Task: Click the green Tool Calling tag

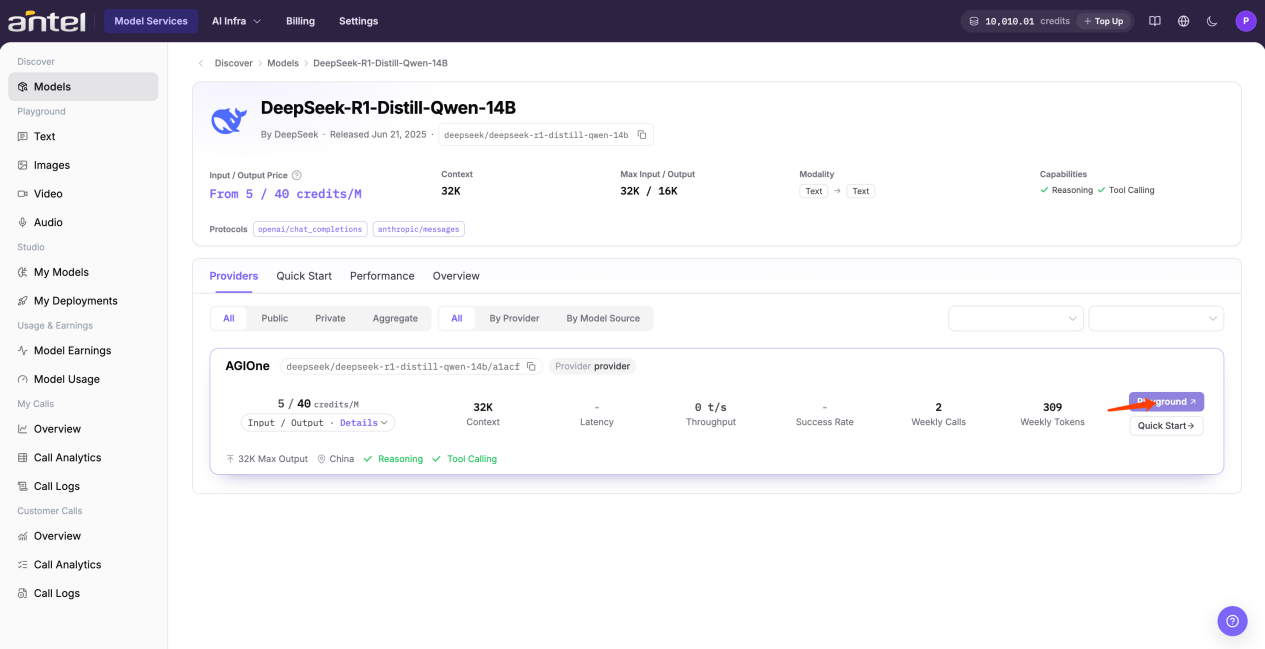Action: pyautogui.click(x=464, y=459)
